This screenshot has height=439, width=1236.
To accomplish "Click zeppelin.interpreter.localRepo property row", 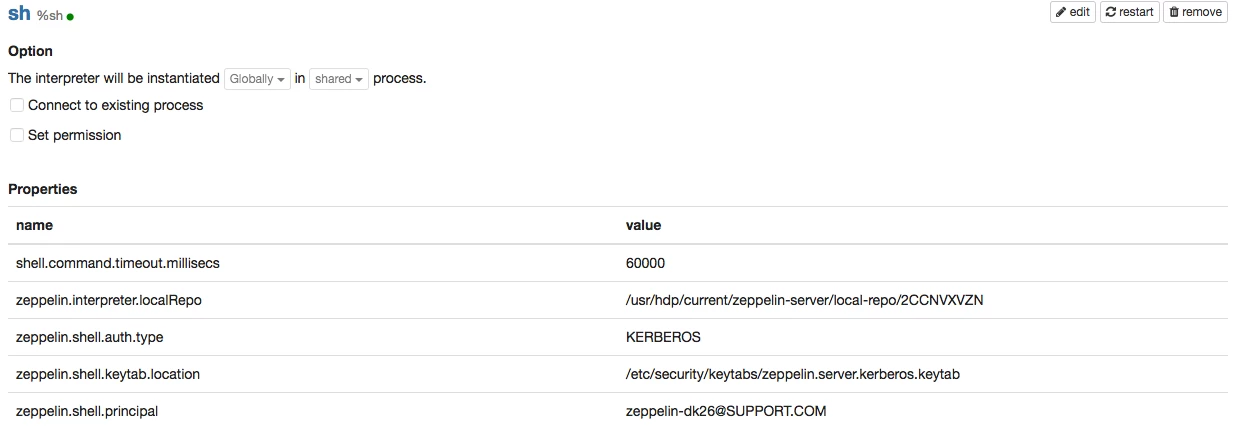I will (618, 300).
